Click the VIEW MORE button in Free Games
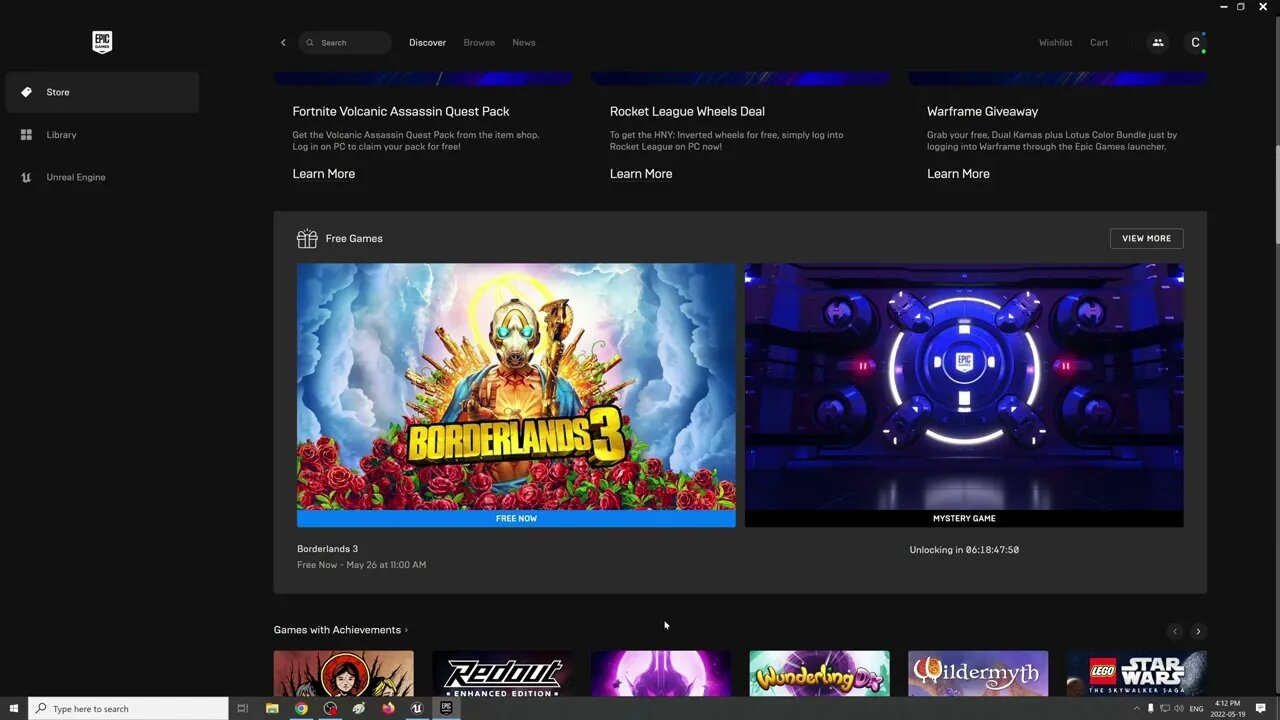 (x=1146, y=239)
